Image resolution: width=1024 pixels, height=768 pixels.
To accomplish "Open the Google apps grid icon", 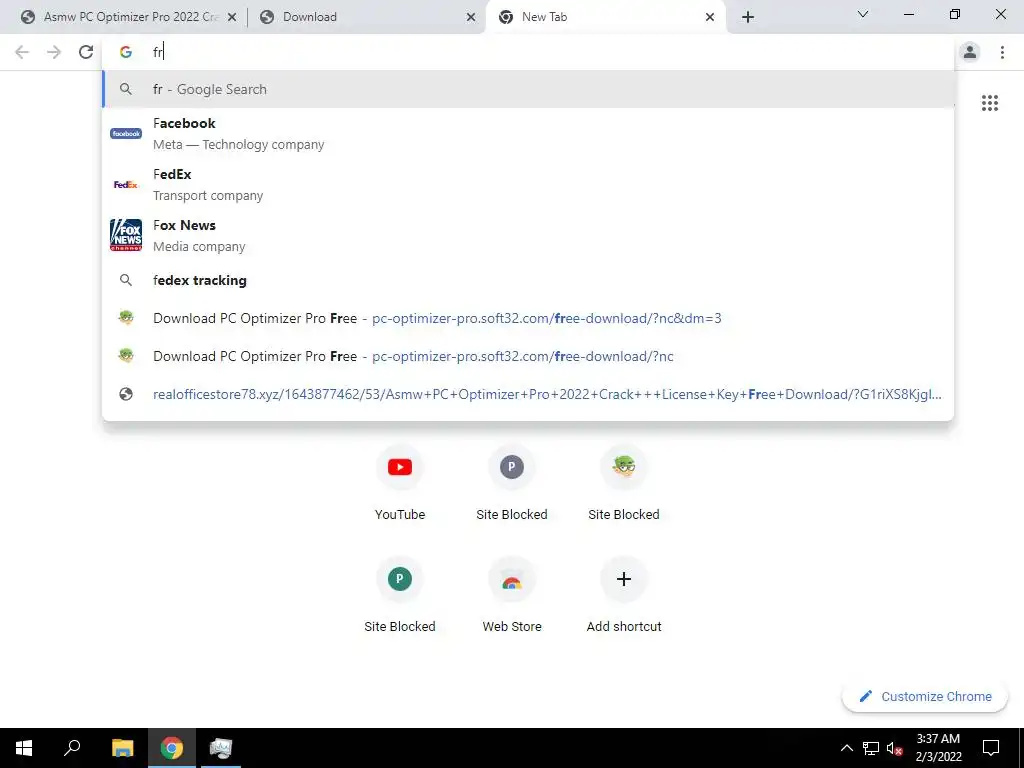I will (x=990, y=103).
